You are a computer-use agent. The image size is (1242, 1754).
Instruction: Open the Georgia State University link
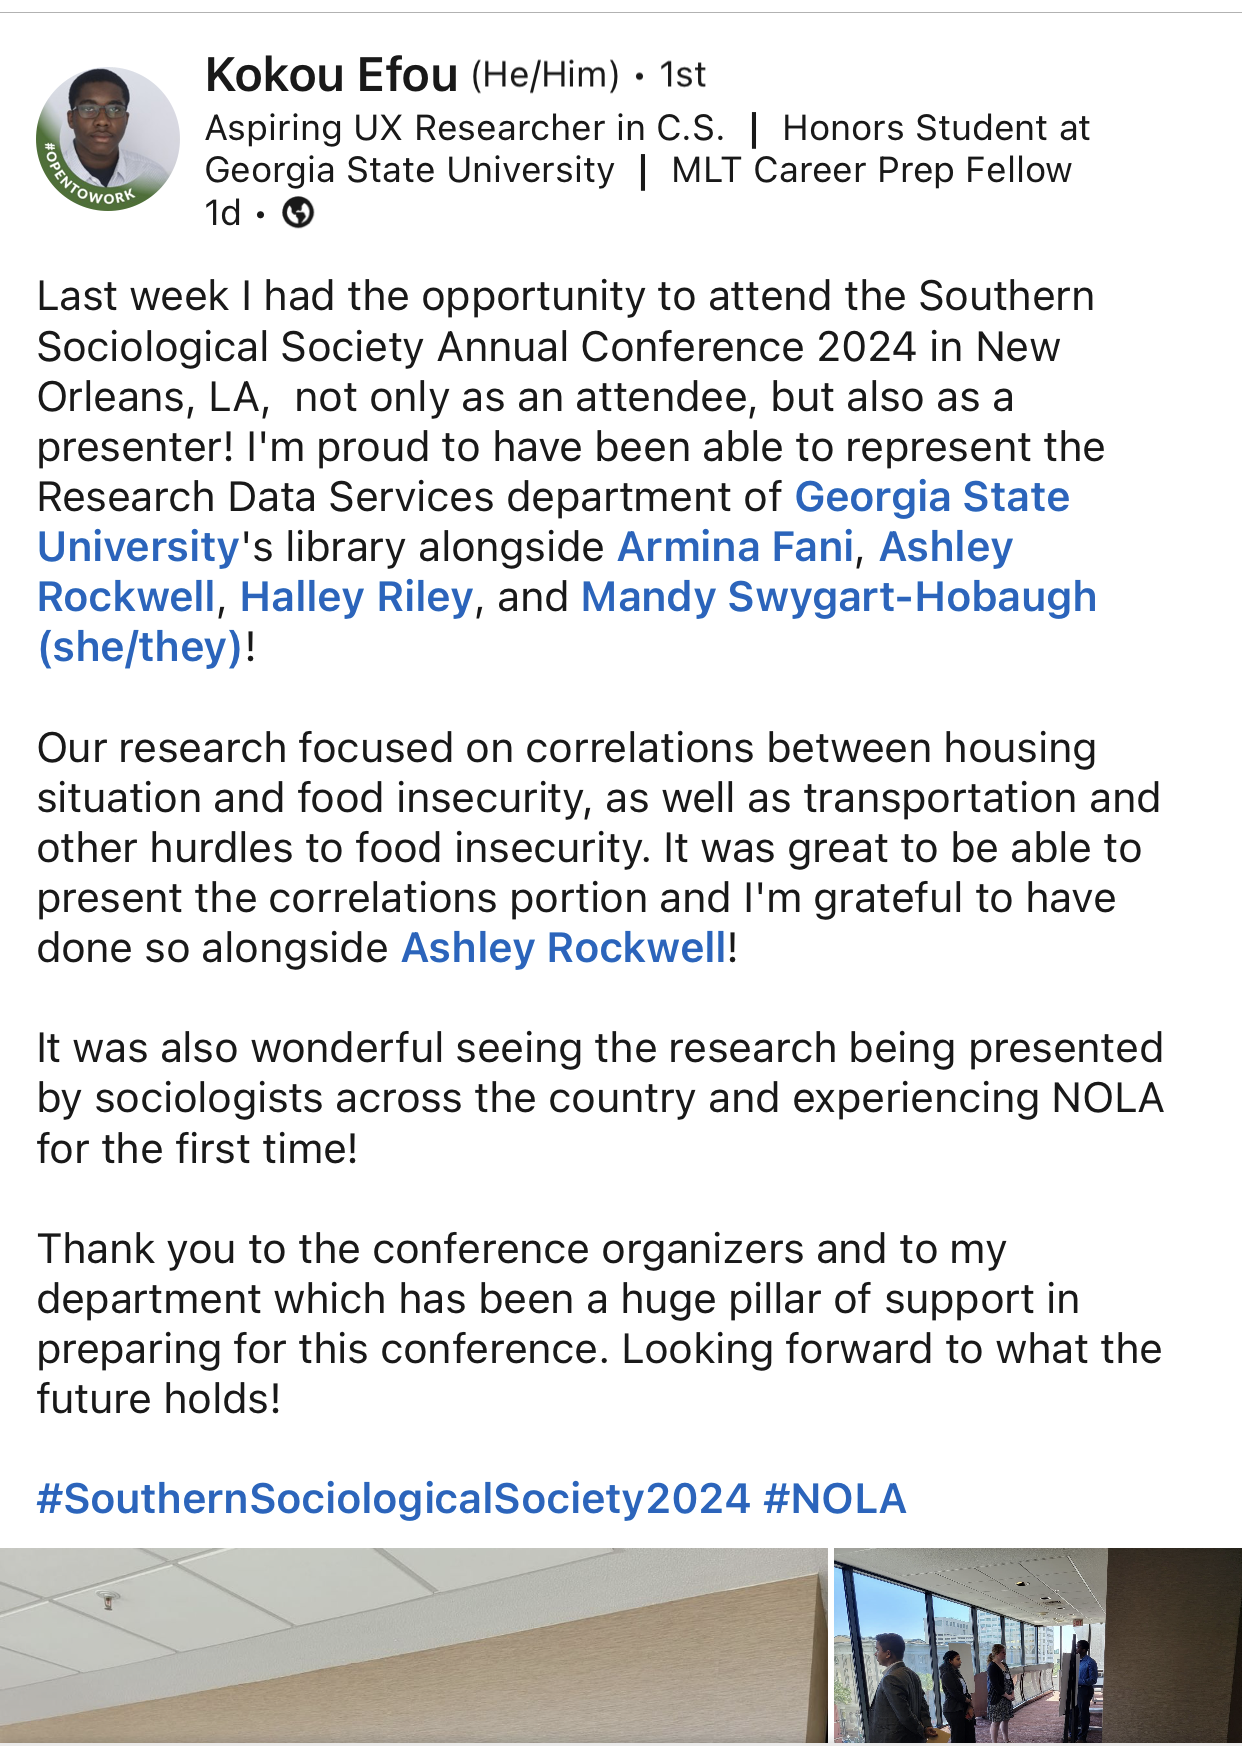pyautogui.click(x=931, y=497)
